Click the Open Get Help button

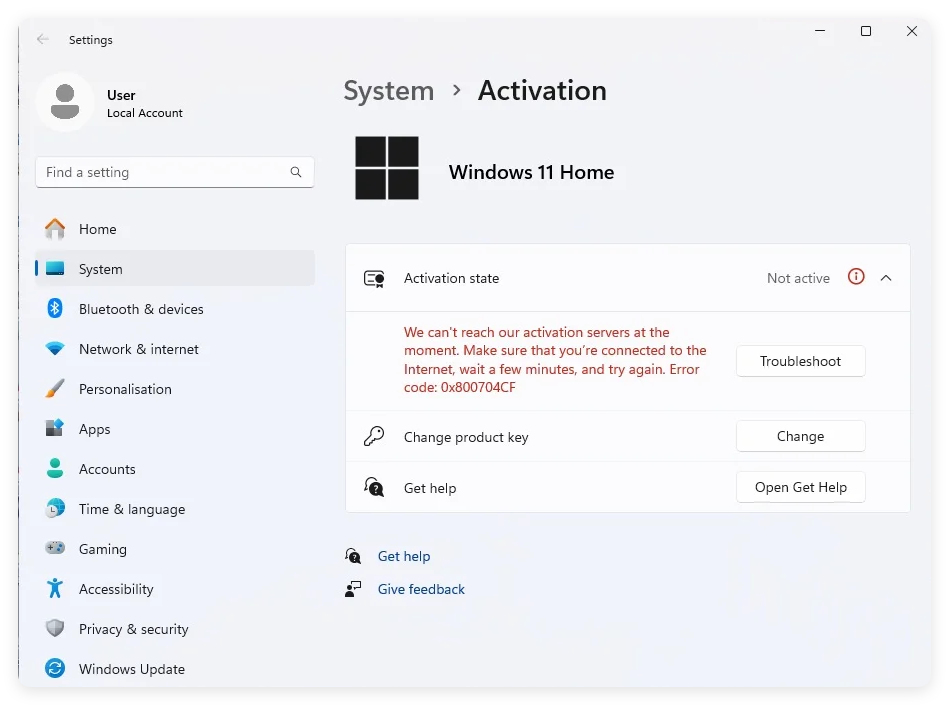[x=800, y=487]
